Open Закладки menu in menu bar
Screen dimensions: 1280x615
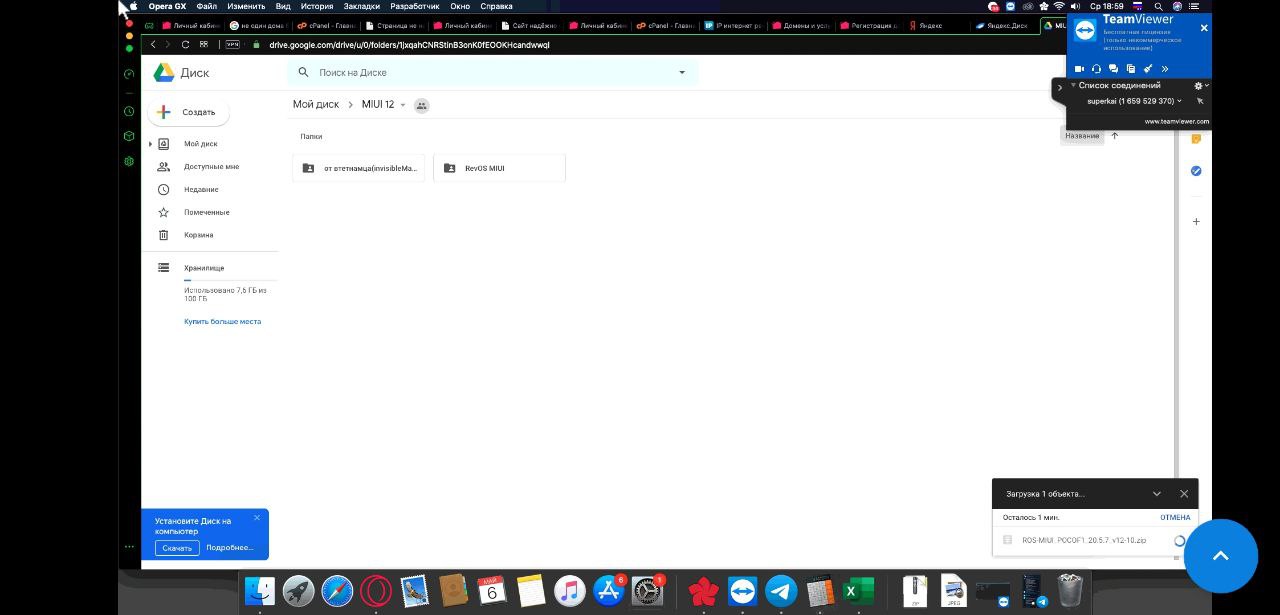click(x=362, y=6)
